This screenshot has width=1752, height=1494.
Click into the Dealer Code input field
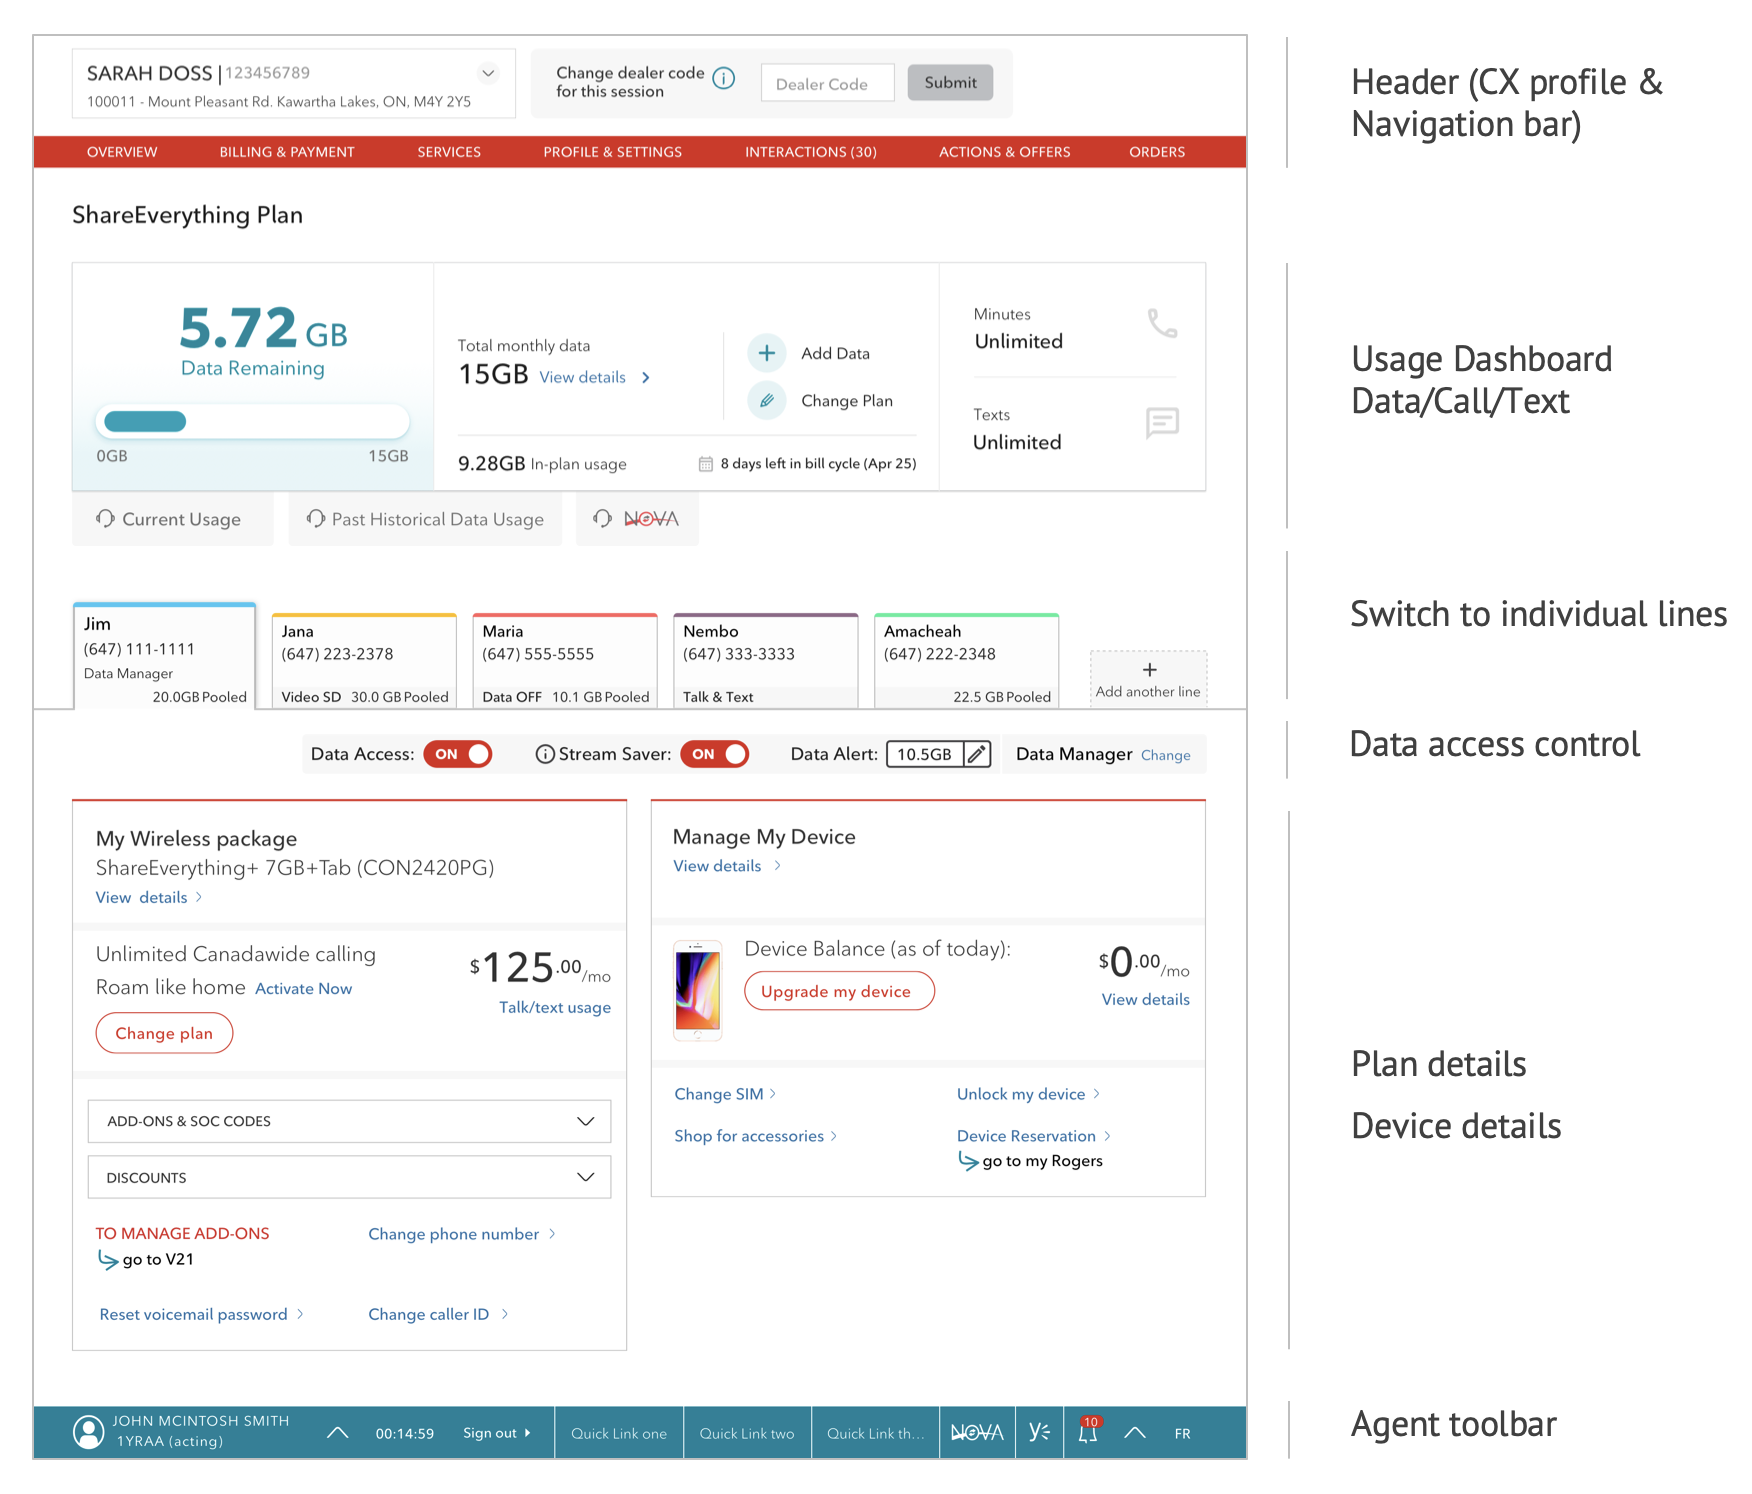pyautogui.click(x=827, y=84)
